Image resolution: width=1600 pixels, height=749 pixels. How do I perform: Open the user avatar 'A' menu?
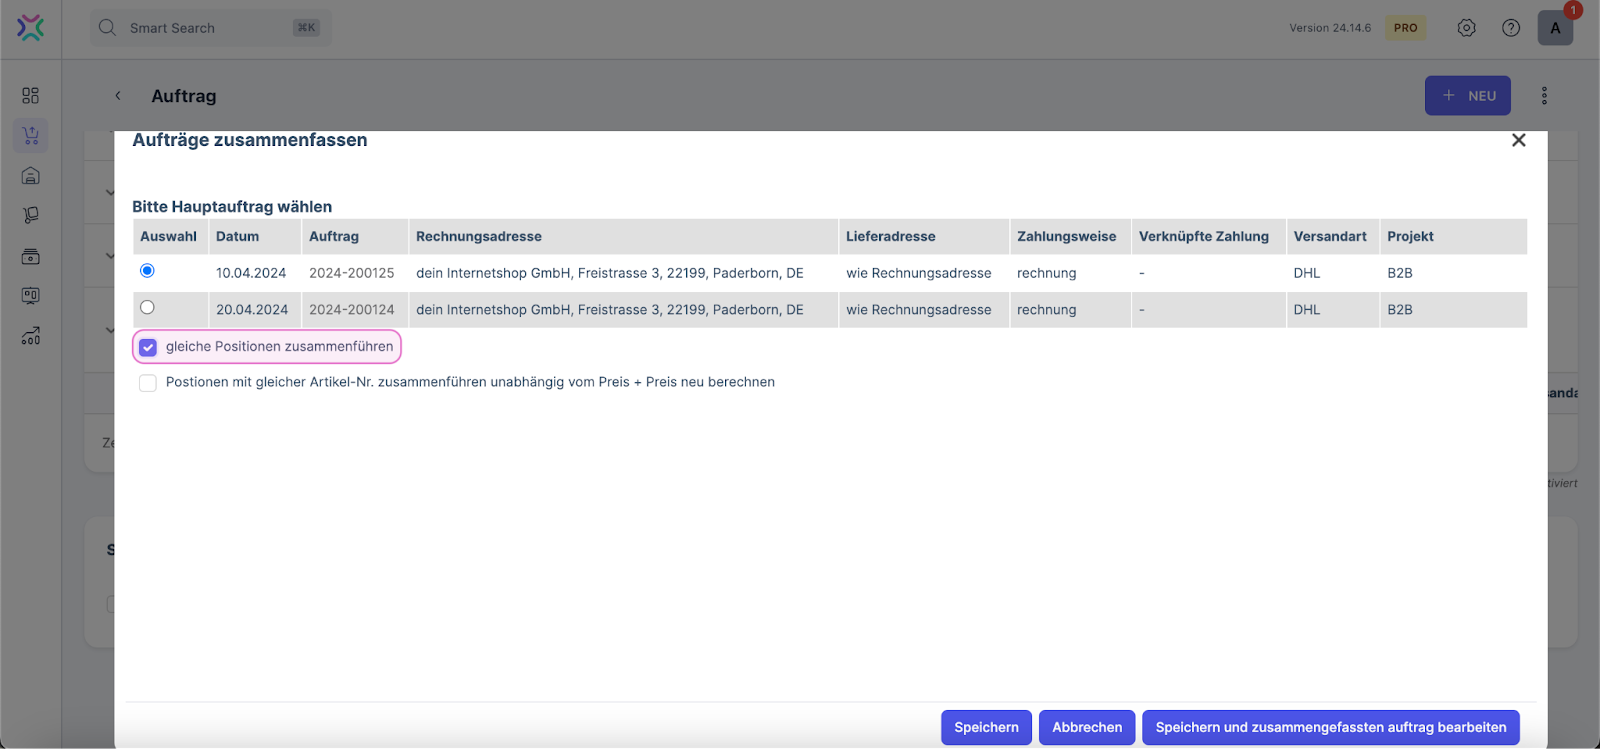[1555, 28]
